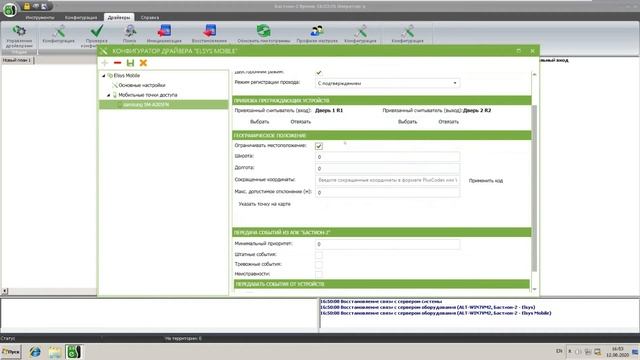Select the mobile access points tree item

(x=148, y=95)
